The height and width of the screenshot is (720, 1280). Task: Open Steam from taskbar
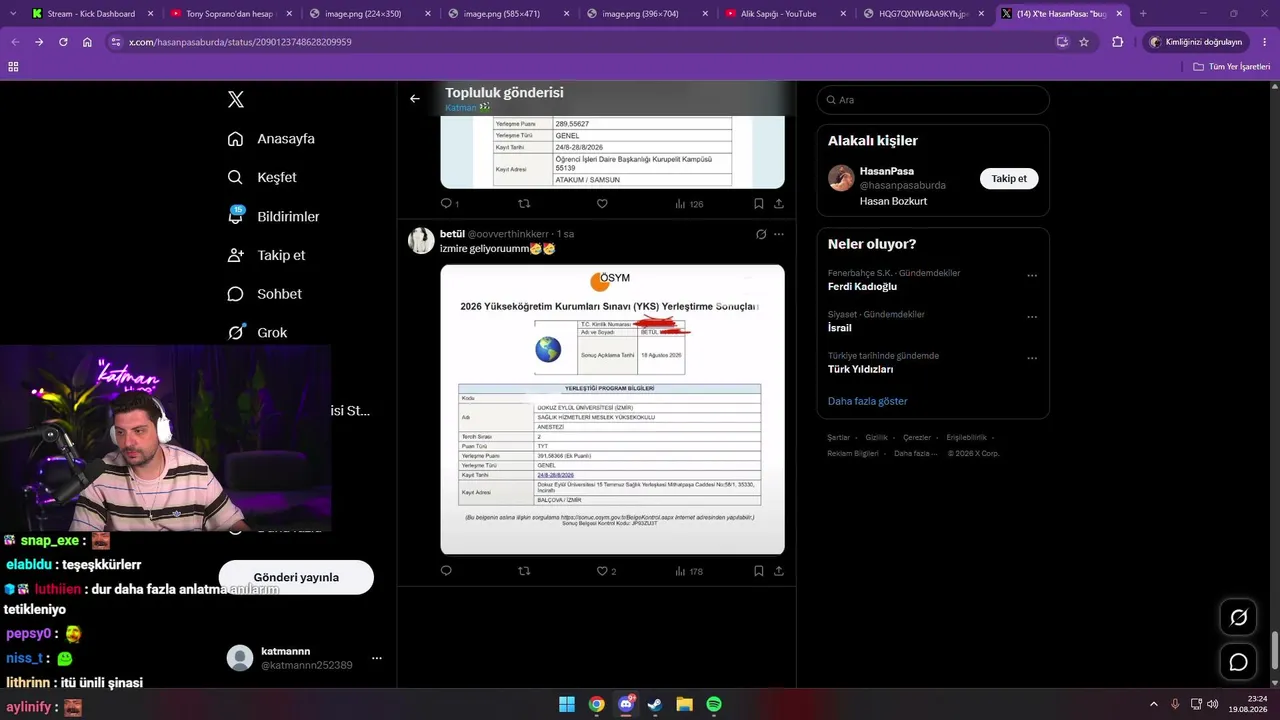pyautogui.click(x=655, y=704)
